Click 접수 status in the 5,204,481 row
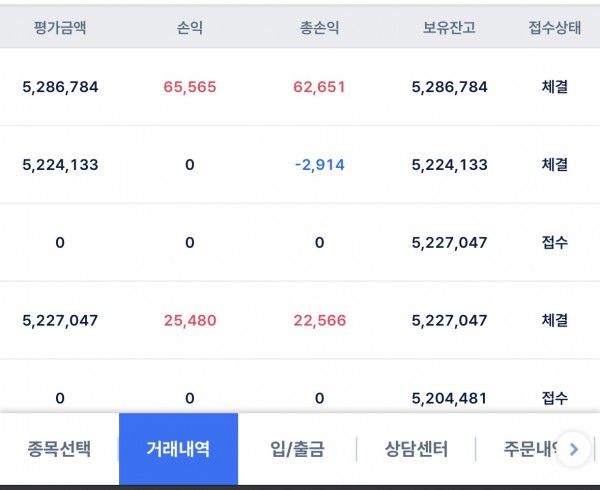 555,399
